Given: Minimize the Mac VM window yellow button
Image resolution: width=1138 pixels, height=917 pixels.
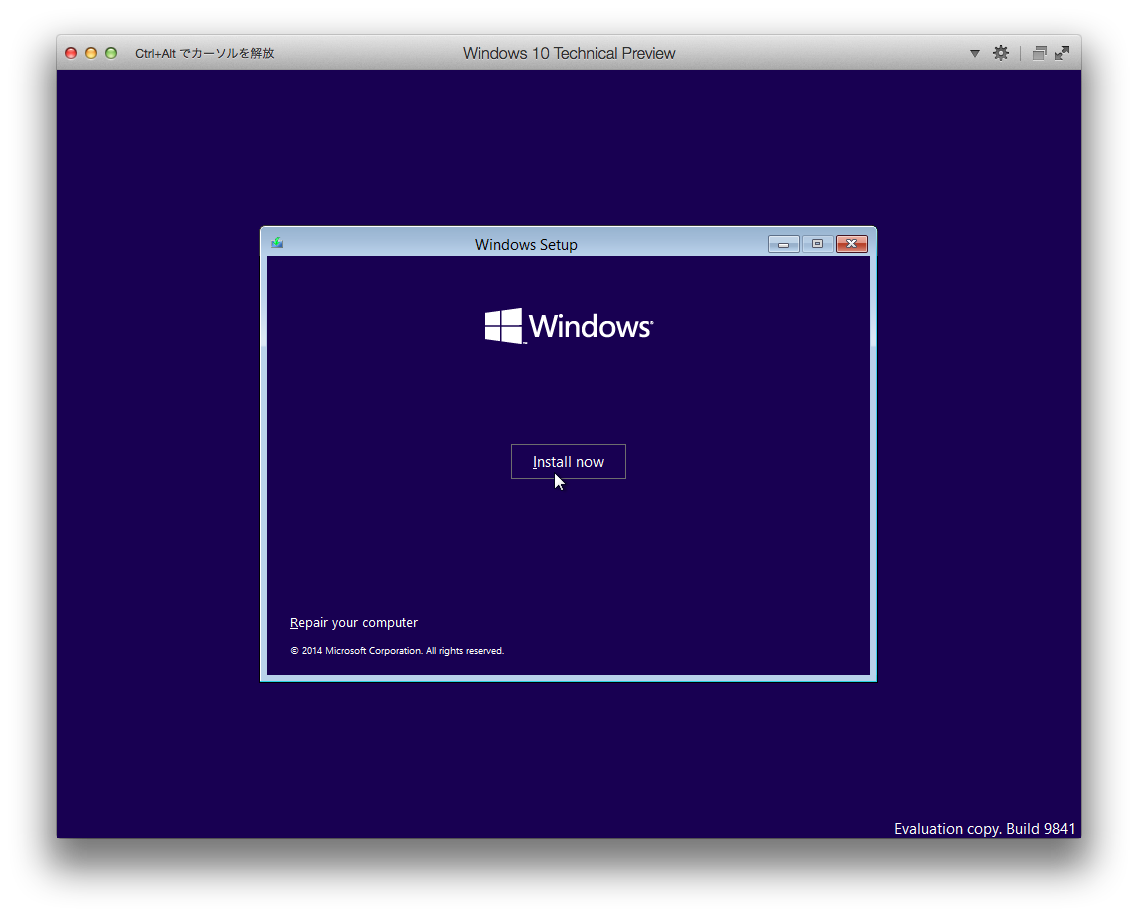Looking at the screenshot, I should pyautogui.click(x=91, y=53).
